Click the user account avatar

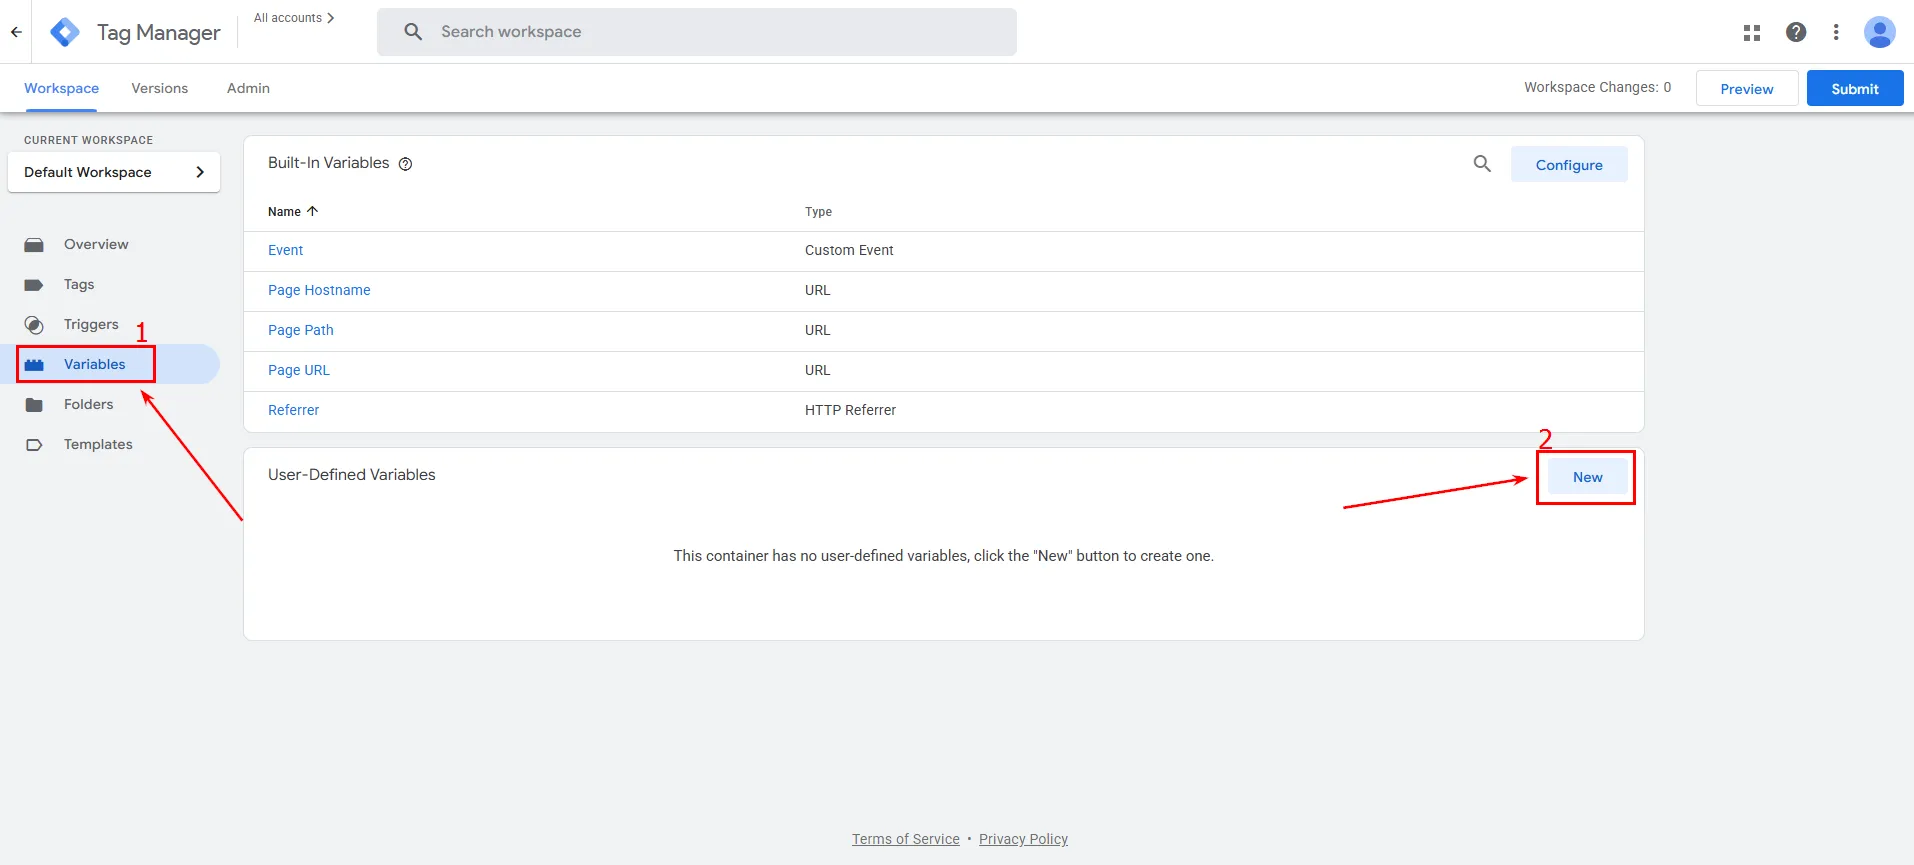click(x=1879, y=32)
